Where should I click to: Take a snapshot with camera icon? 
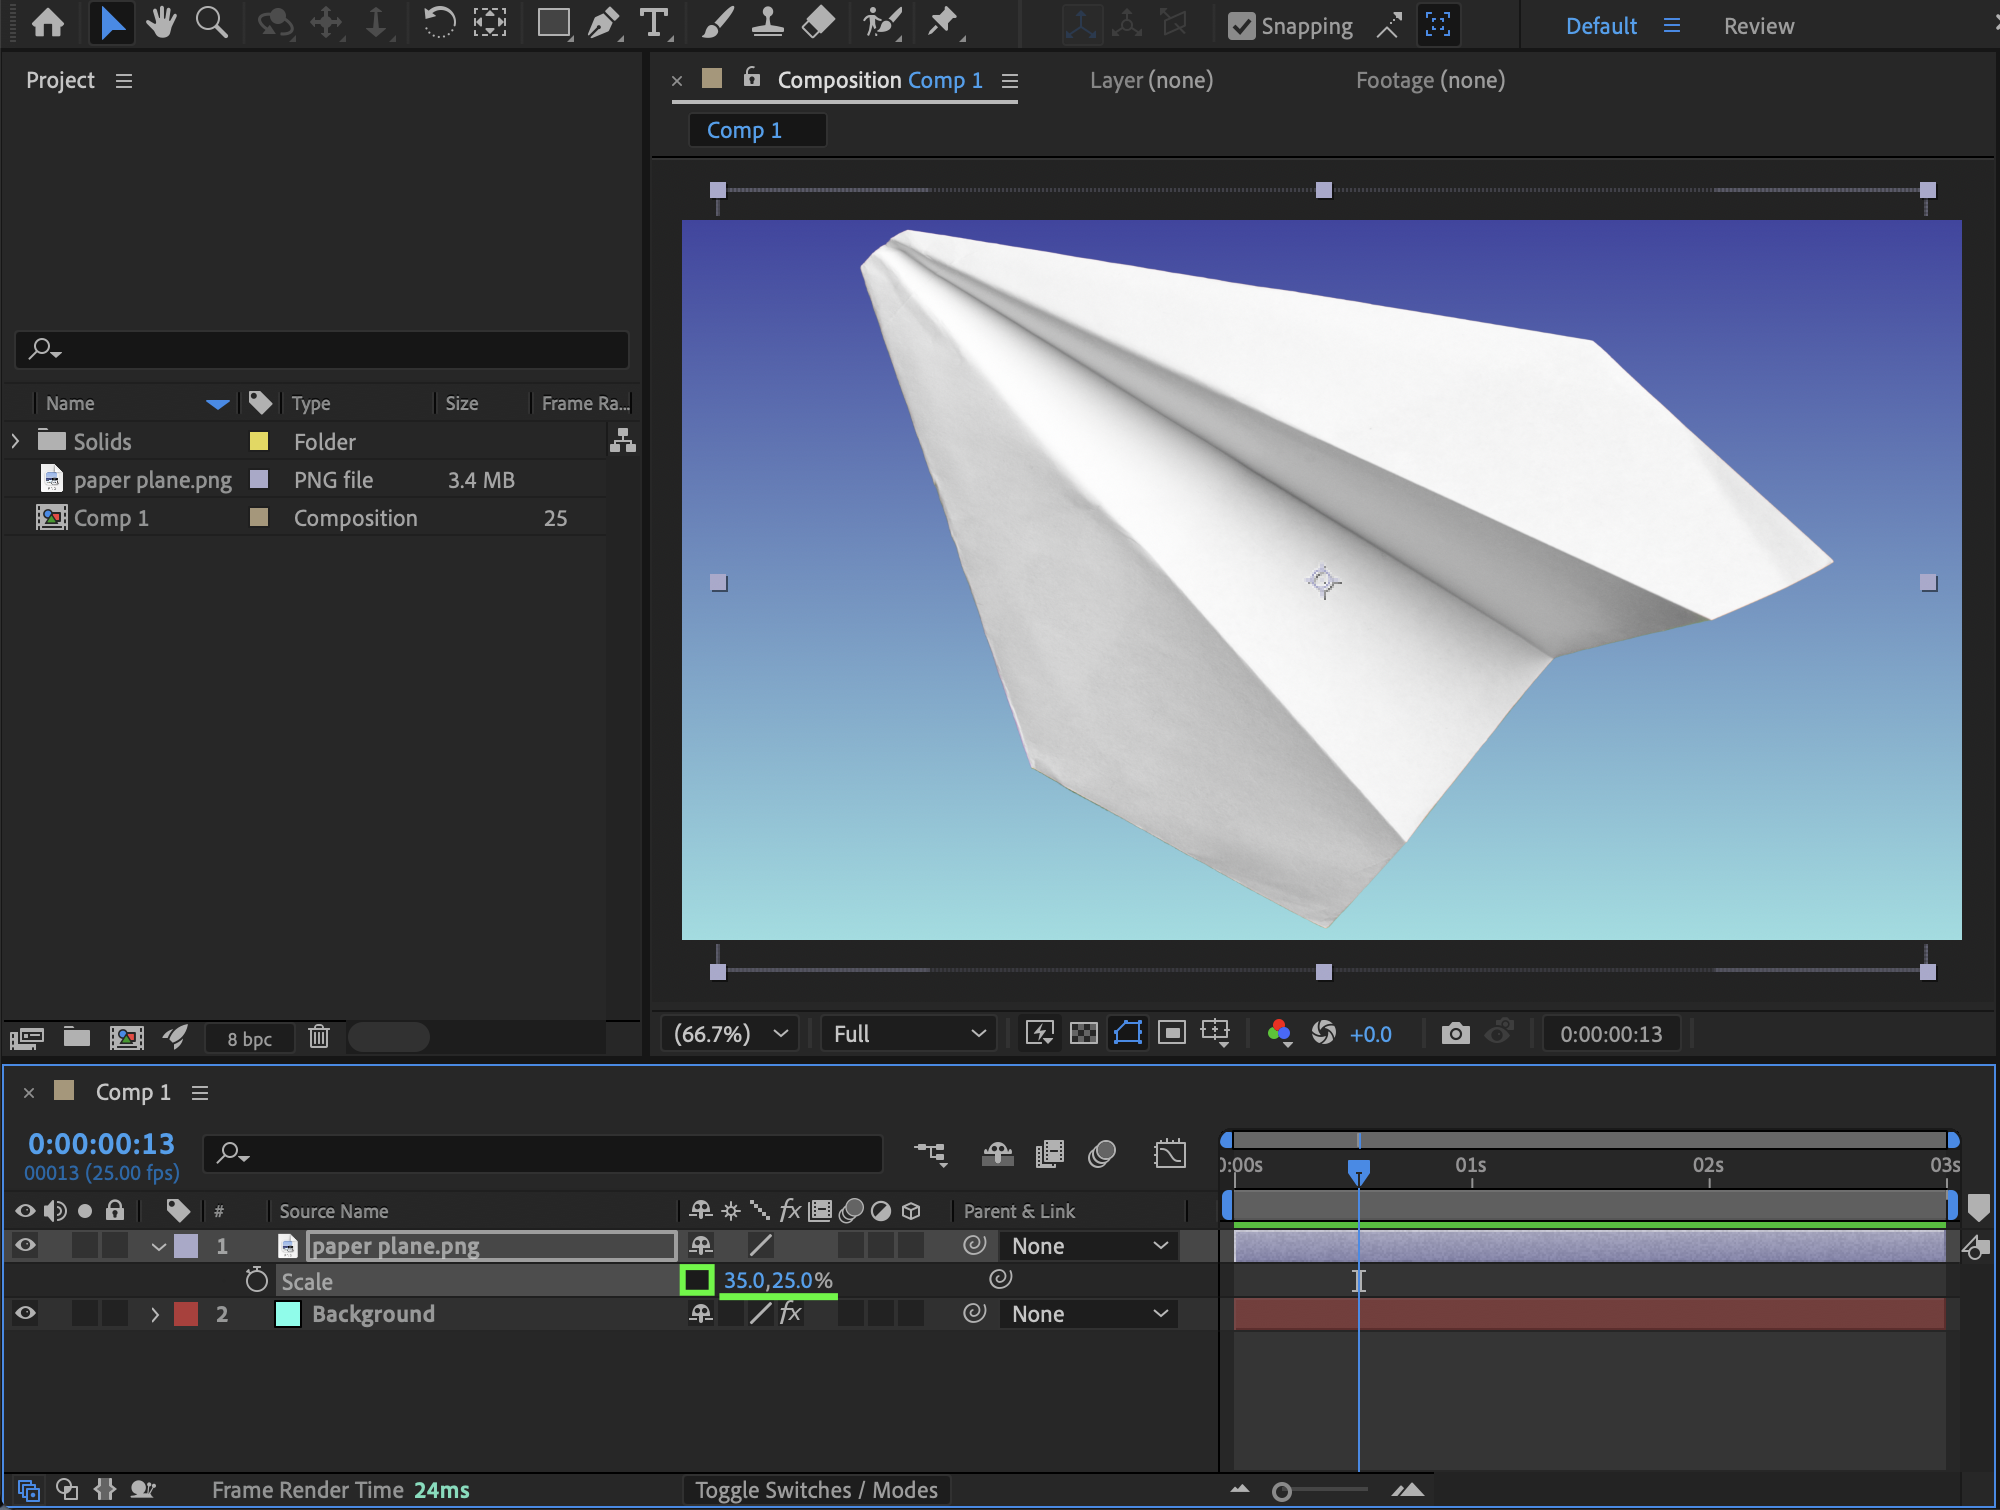point(1455,1033)
